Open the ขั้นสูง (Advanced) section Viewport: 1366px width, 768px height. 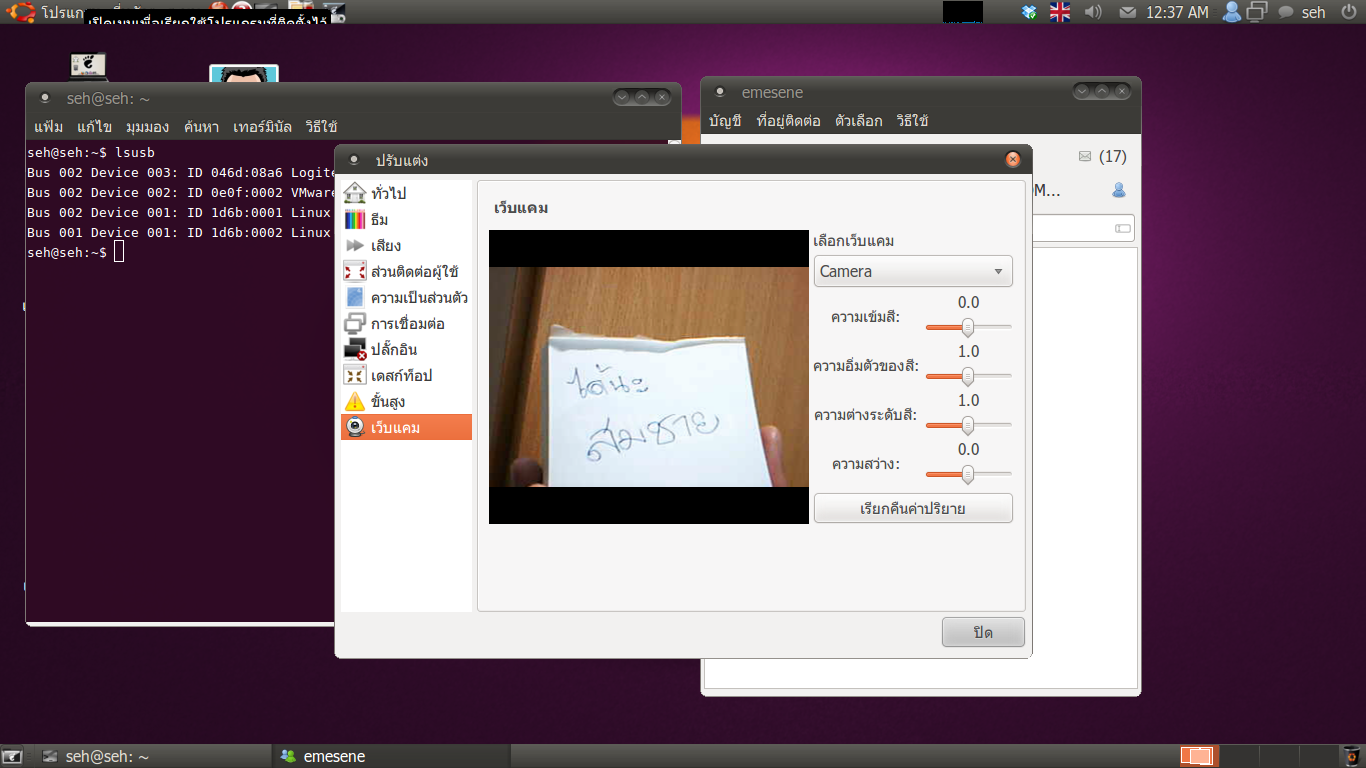coord(406,401)
